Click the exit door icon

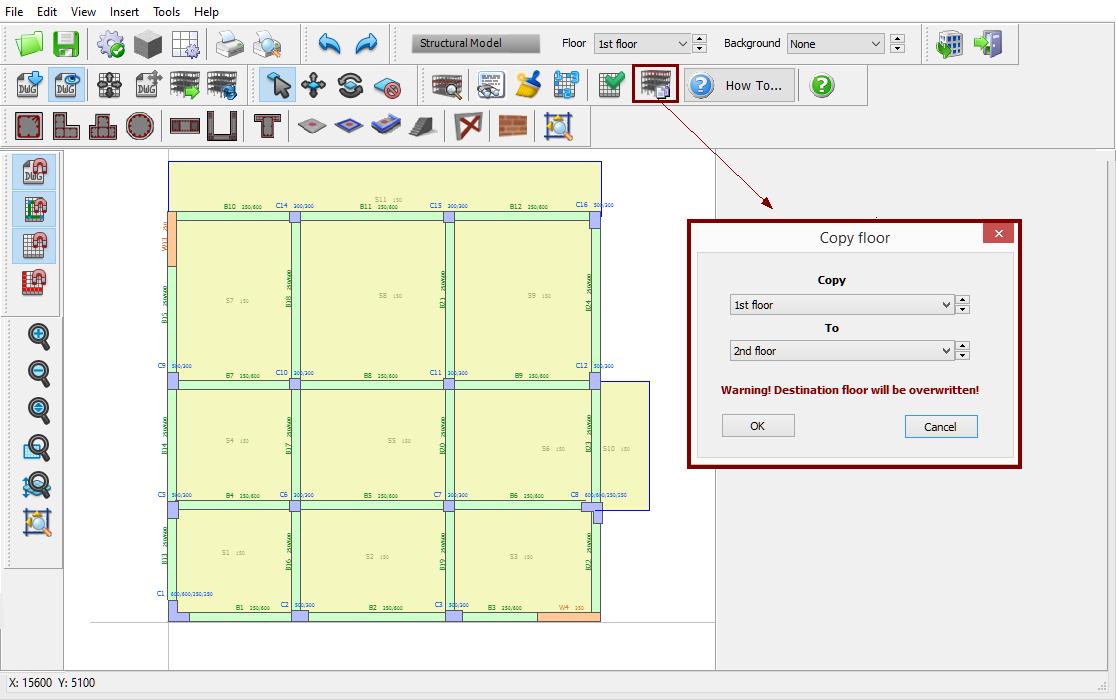pos(988,44)
